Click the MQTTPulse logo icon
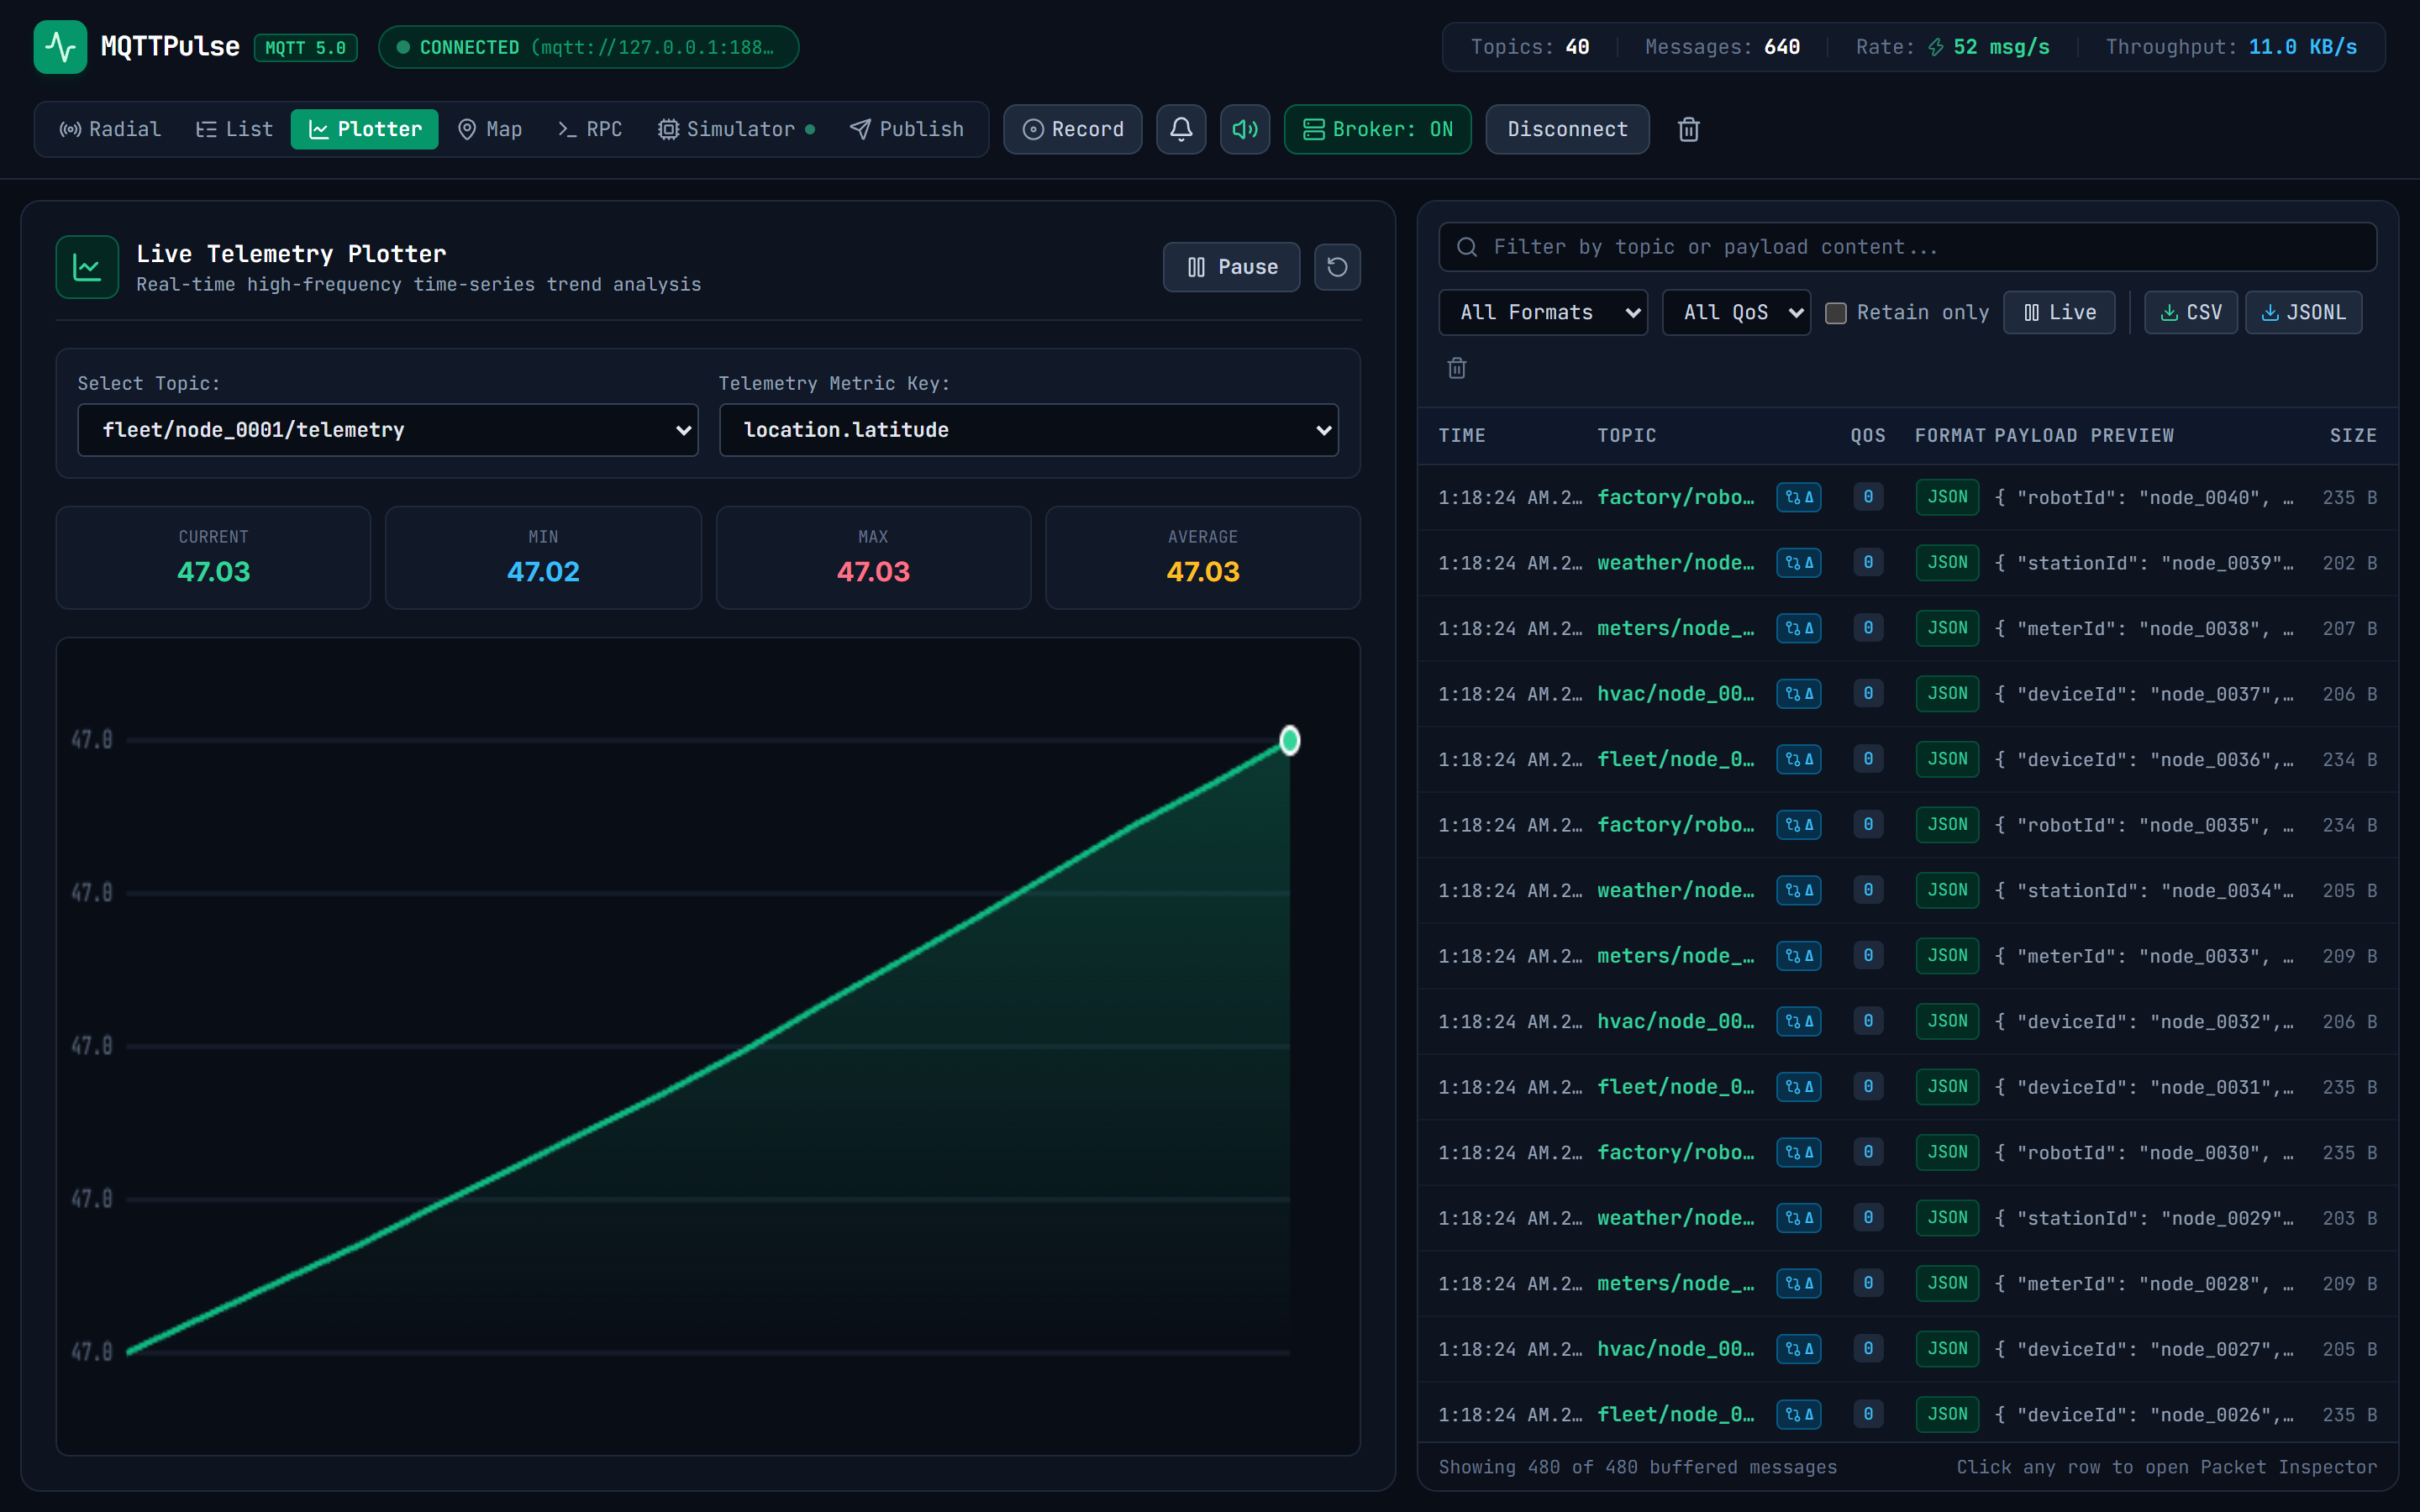The width and height of the screenshot is (2420, 1512). coord(60,47)
